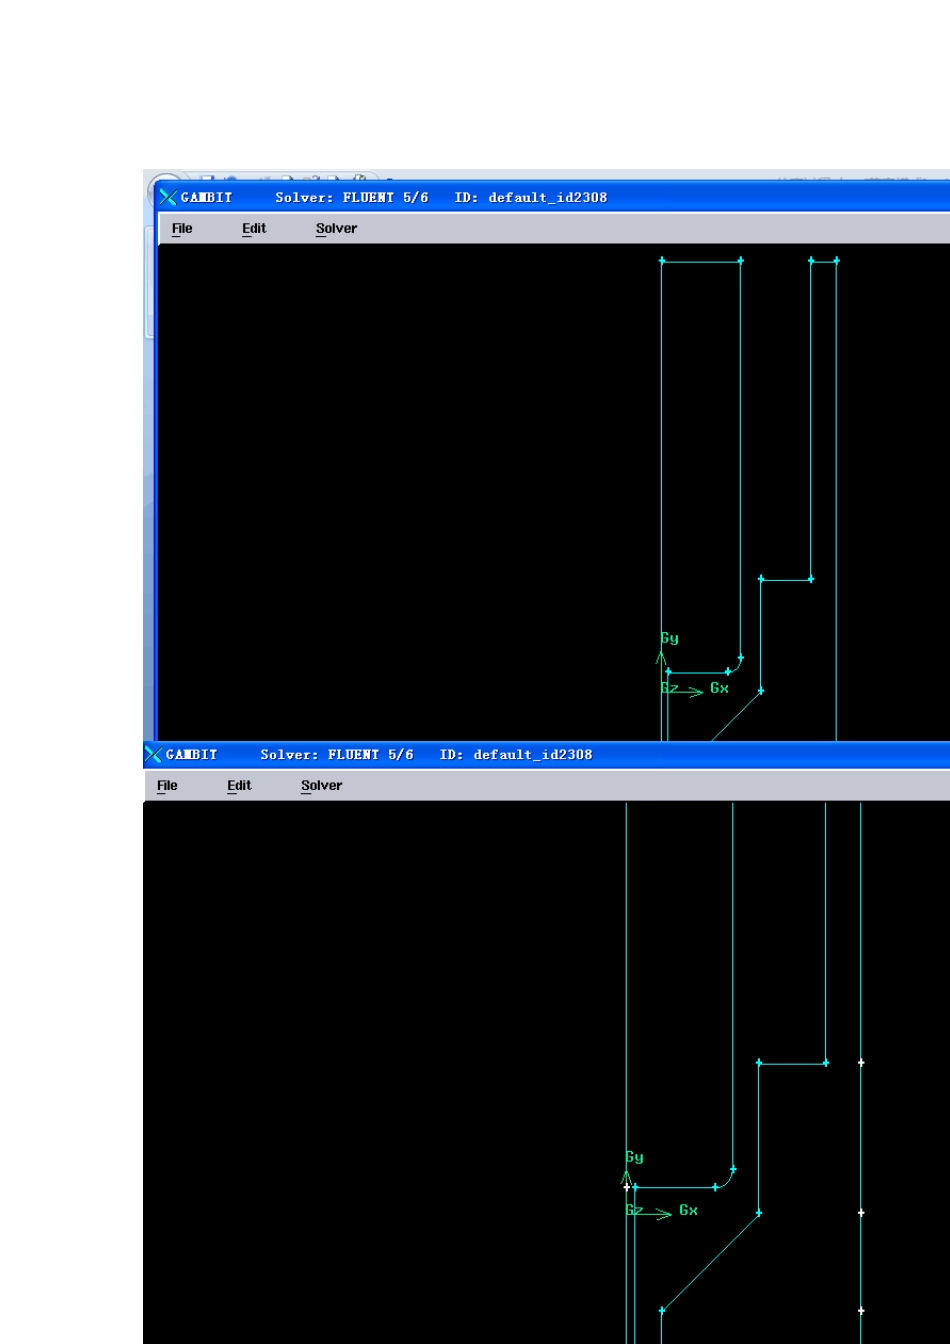Select vertex at bottom of diagonal line in lower viewport
Image resolution: width=950 pixels, height=1344 pixels.
pos(661,1311)
